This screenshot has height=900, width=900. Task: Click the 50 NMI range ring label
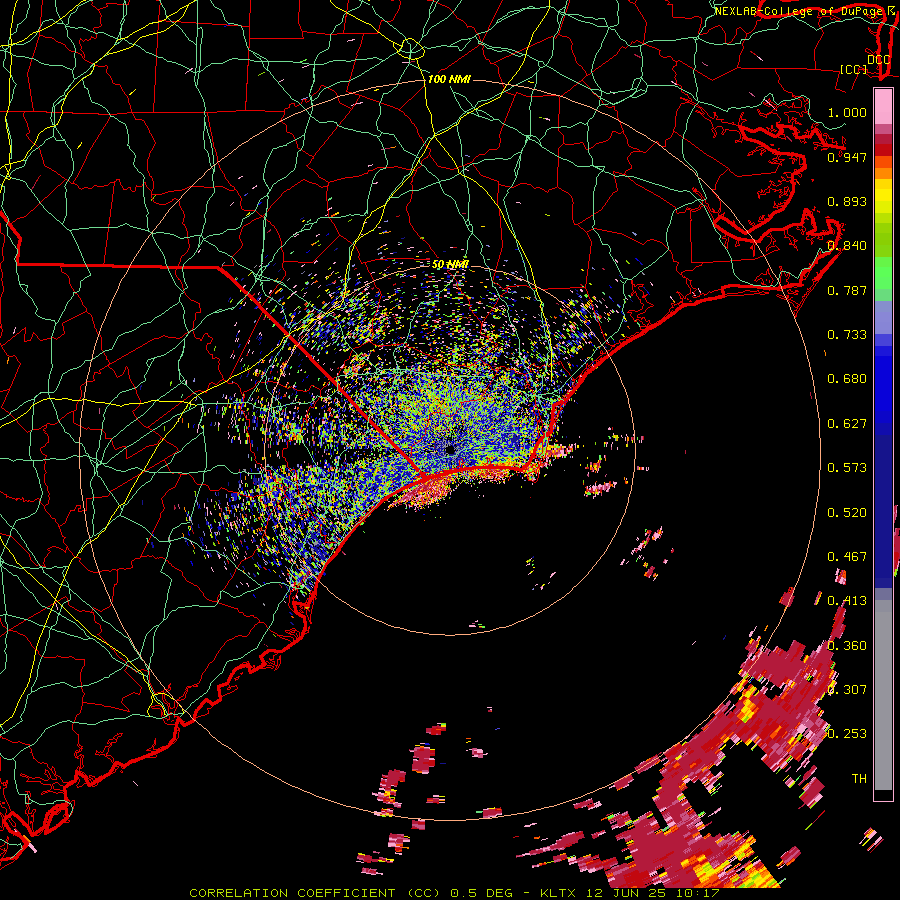(x=450, y=264)
